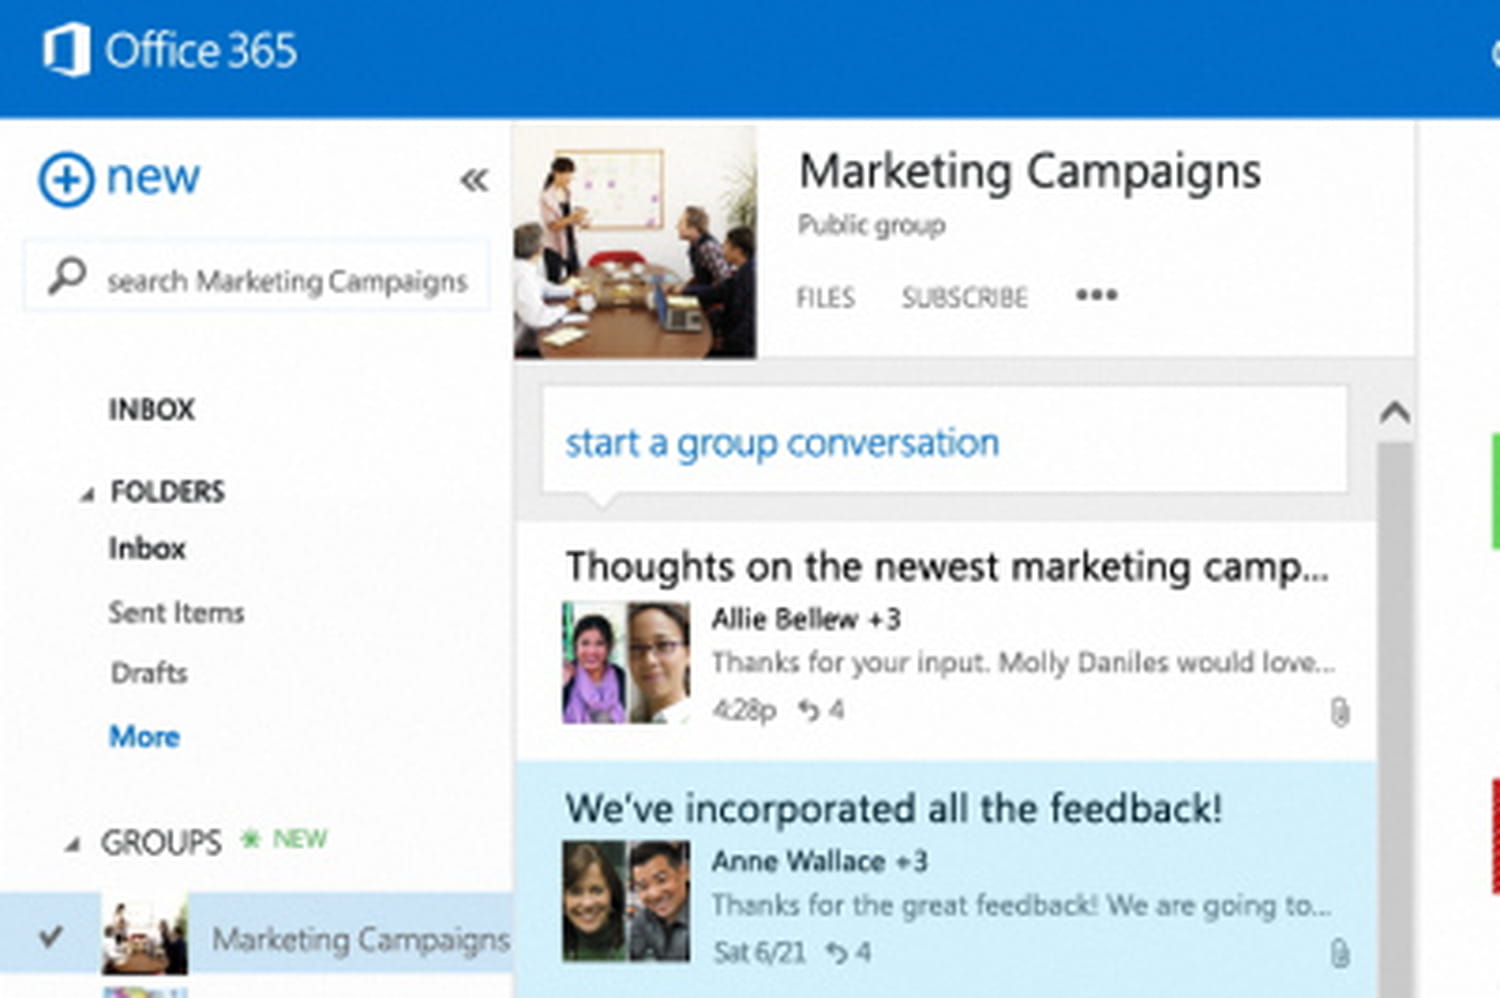Click the Office 365 logo icon

(x=66, y=50)
